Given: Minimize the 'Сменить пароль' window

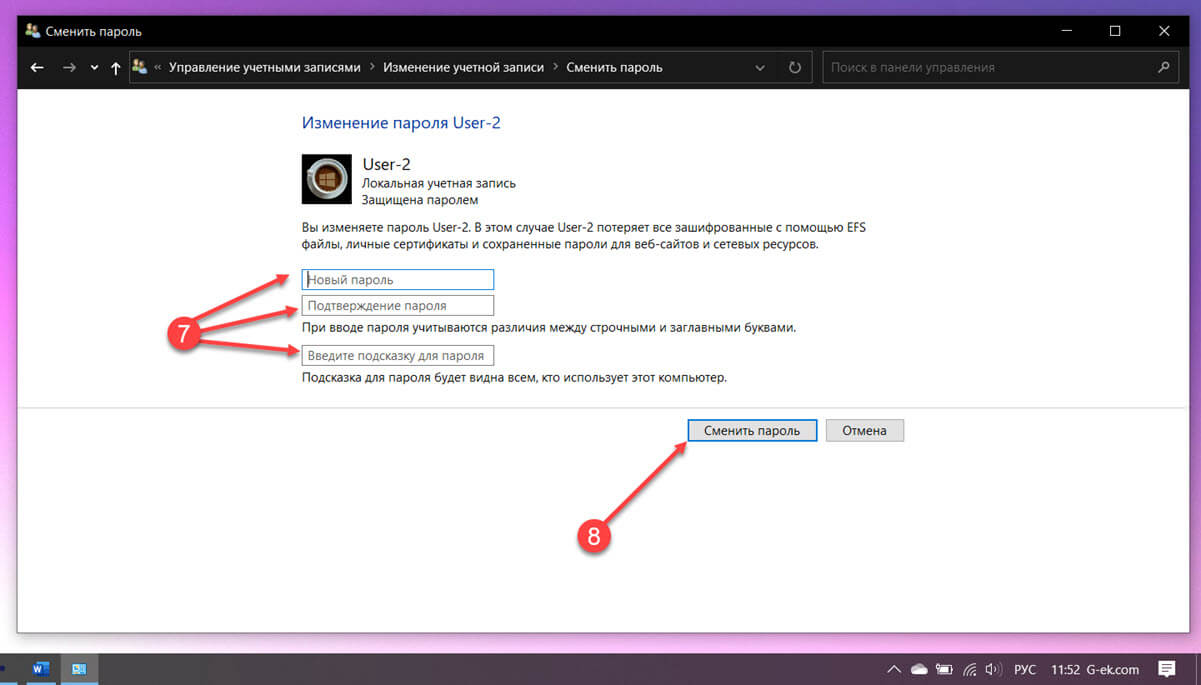Looking at the screenshot, I should coord(1069,31).
